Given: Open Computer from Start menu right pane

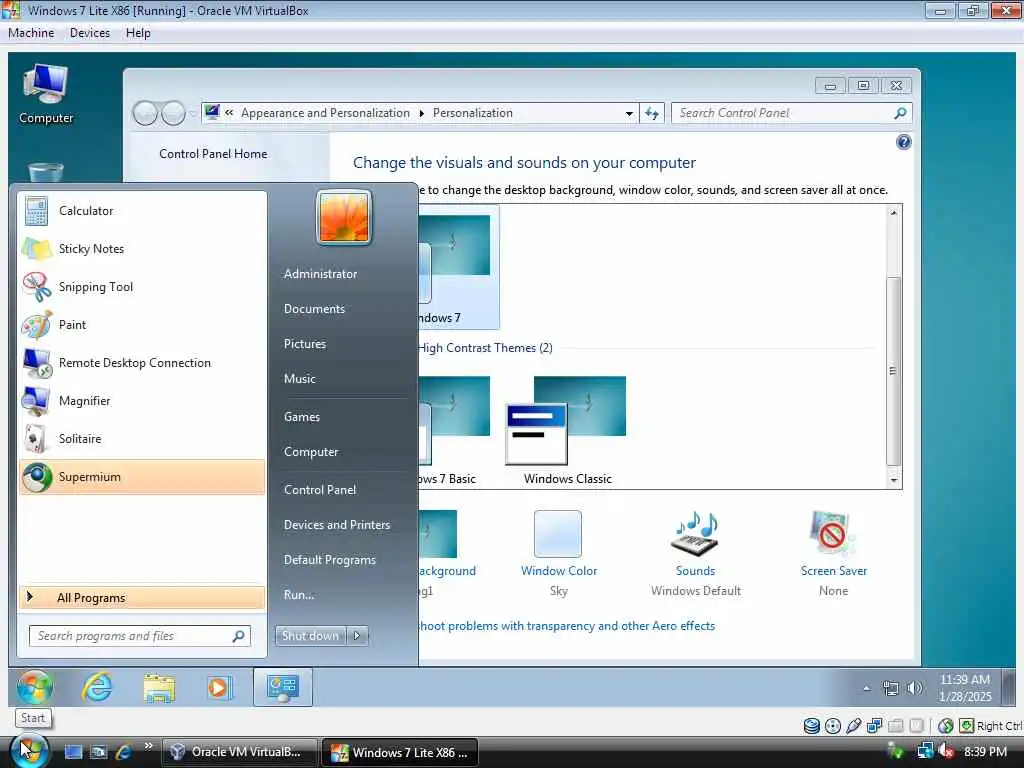Looking at the screenshot, I should pos(311,452).
